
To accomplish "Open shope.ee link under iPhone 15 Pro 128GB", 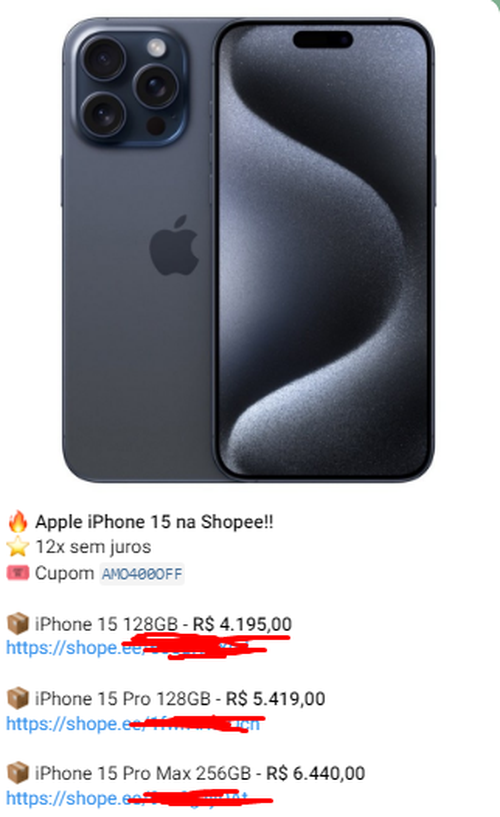I will [133, 723].
